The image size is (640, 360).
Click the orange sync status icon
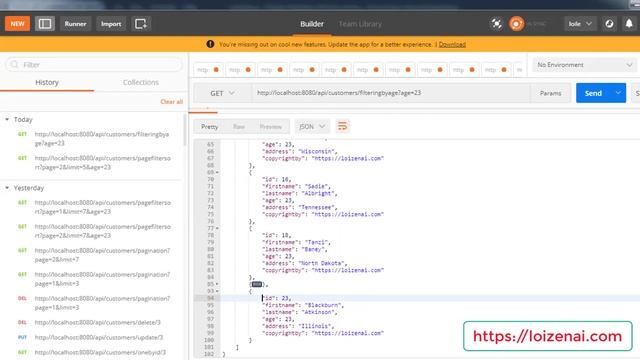click(x=516, y=24)
